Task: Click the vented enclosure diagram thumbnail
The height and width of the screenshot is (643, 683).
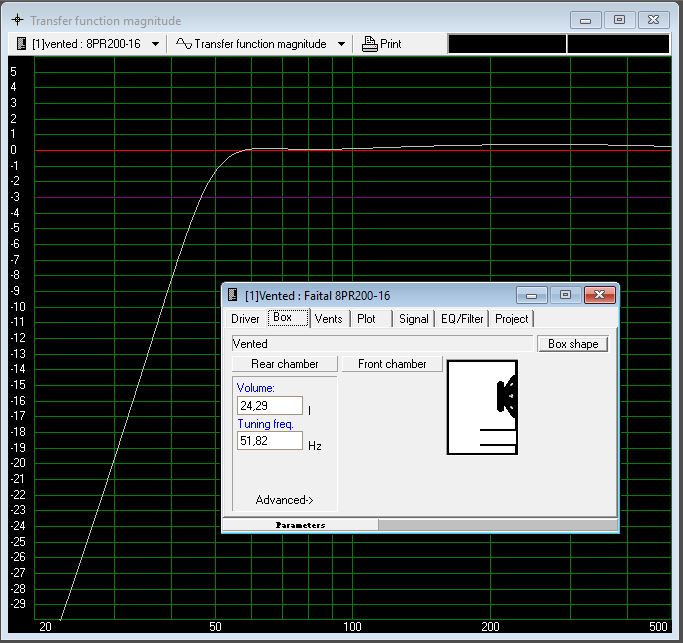Action: 482,407
